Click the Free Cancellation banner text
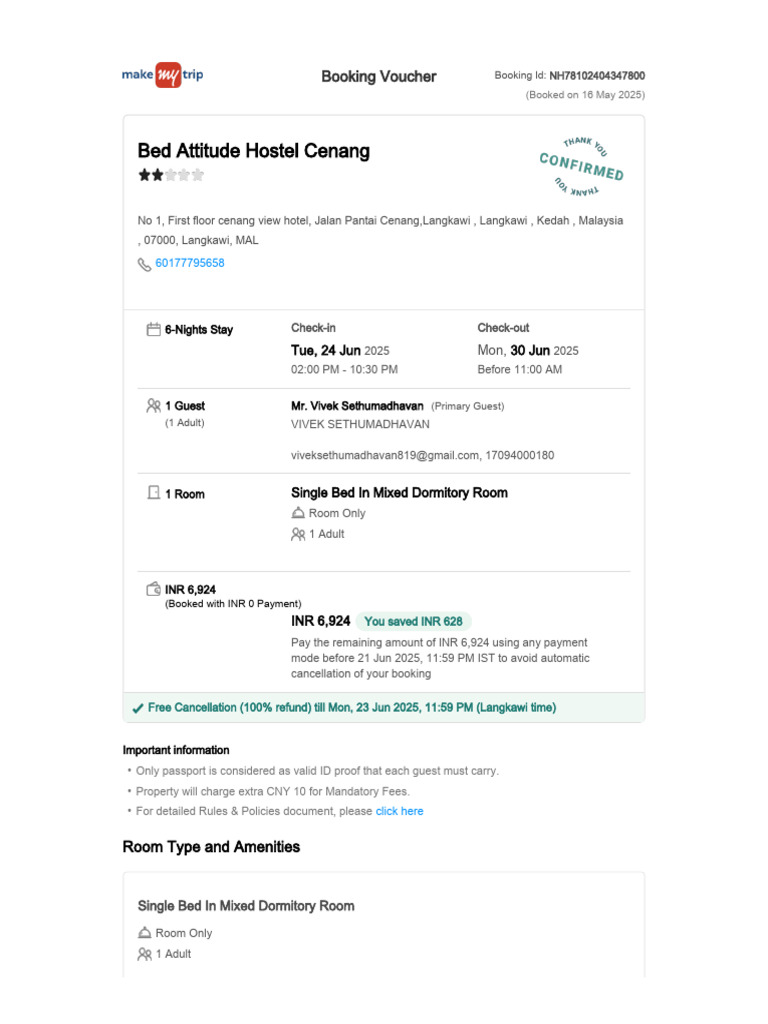The height and width of the screenshot is (1024, 768). 352,708
